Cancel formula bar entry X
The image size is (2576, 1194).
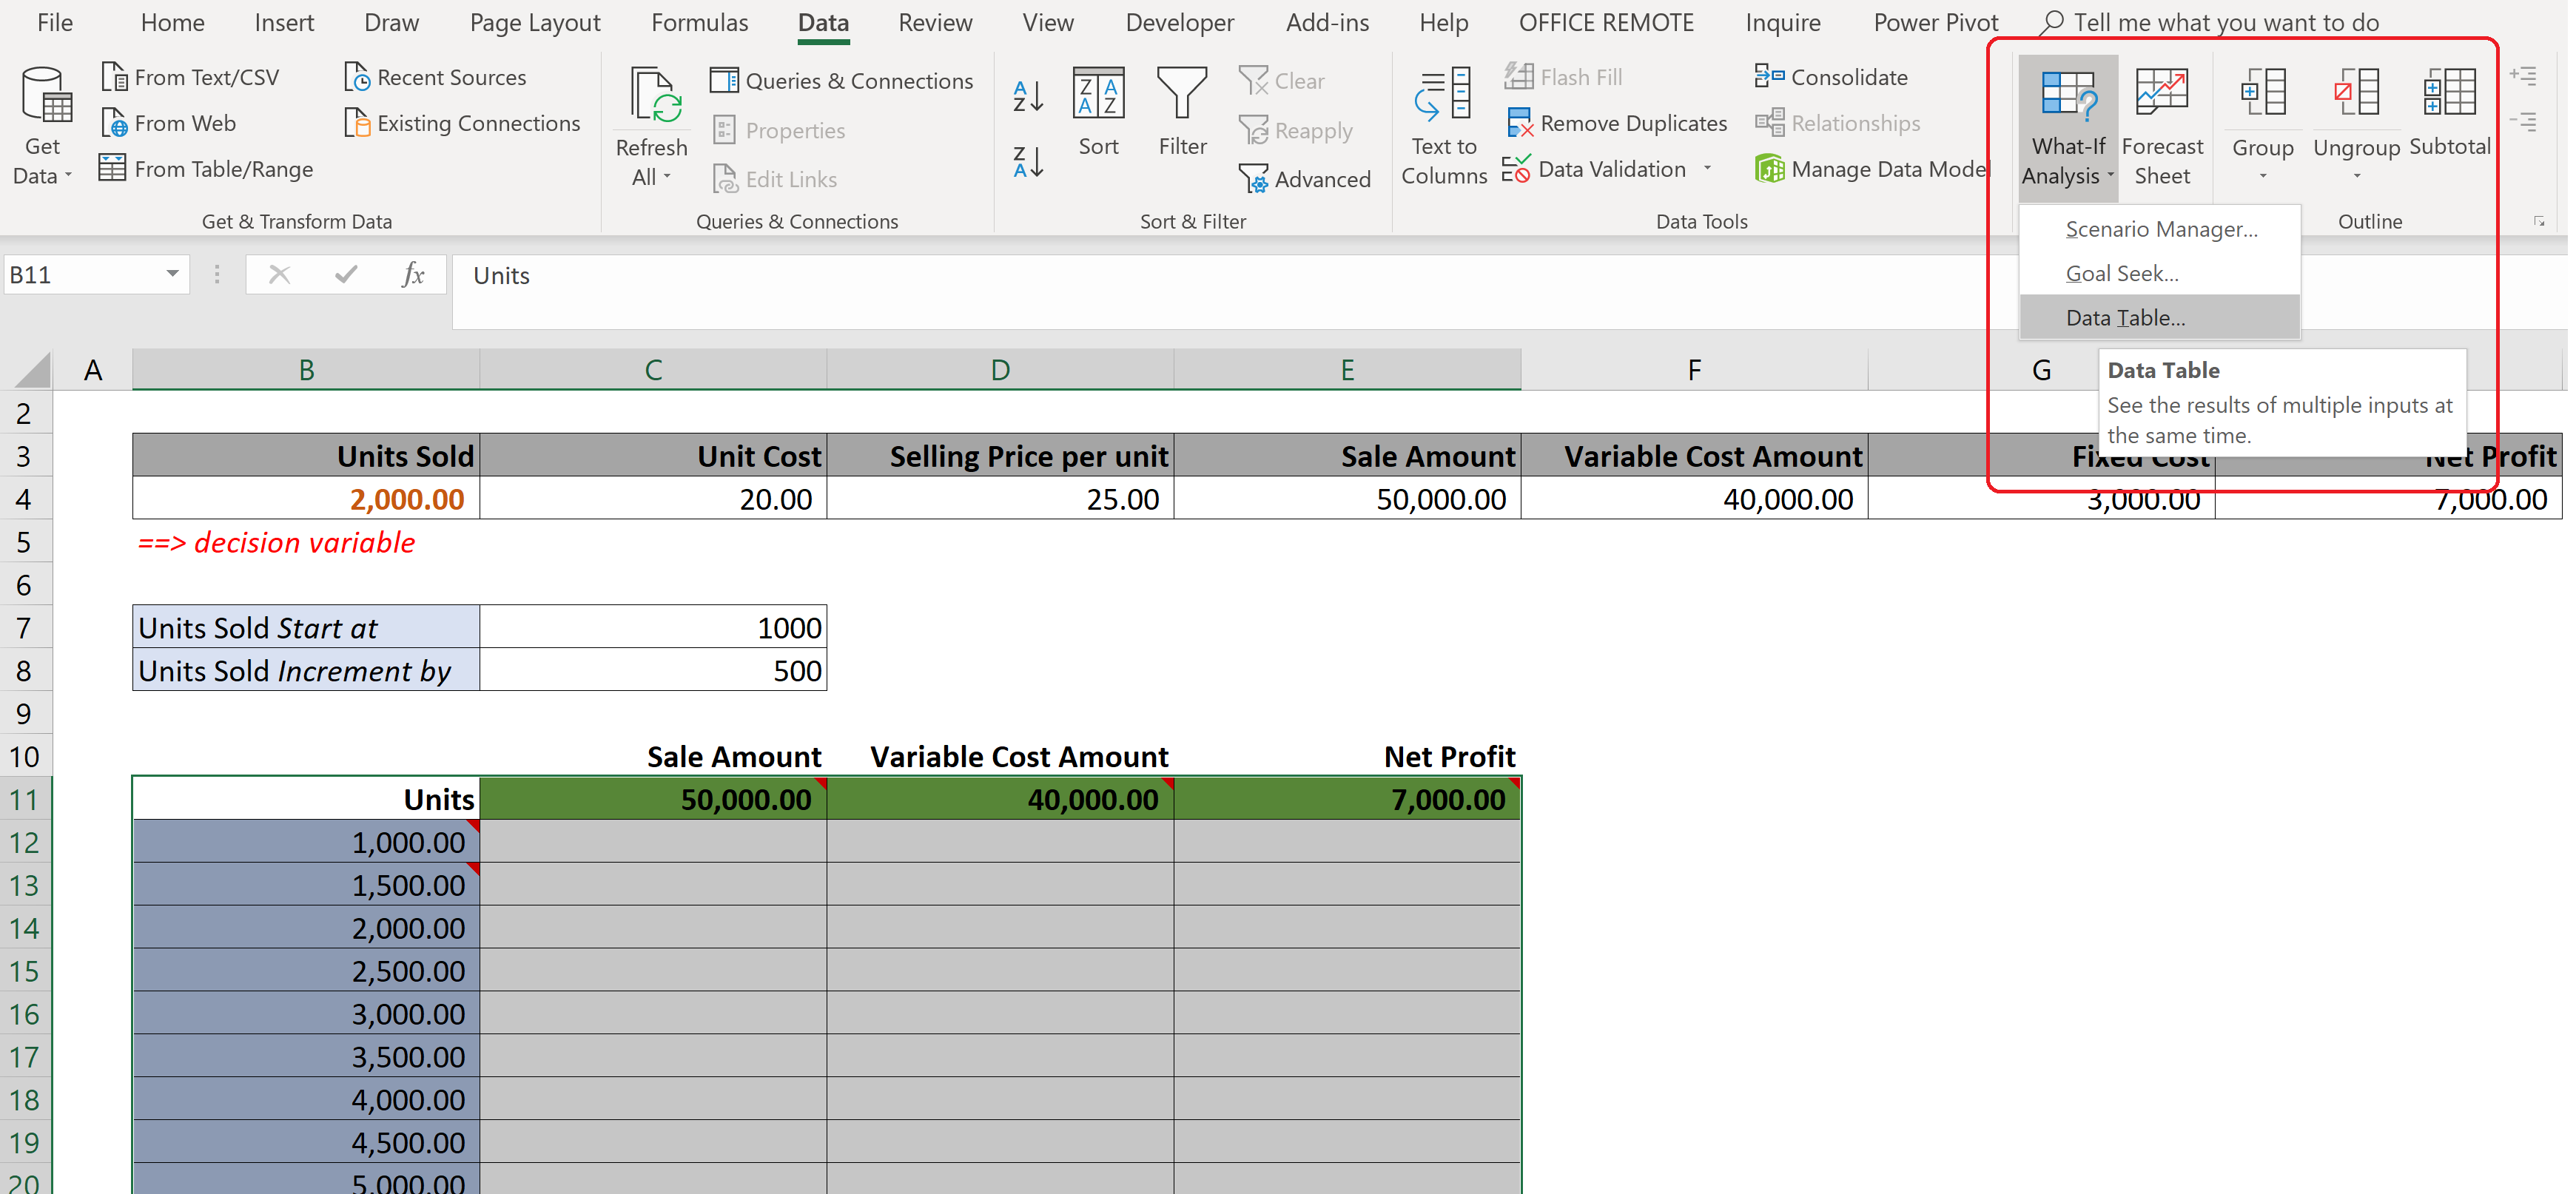(280, 274)
